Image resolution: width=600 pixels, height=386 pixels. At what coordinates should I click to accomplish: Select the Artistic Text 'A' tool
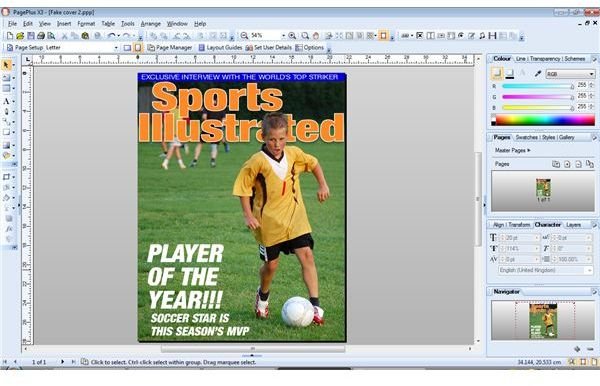point(6,101)
